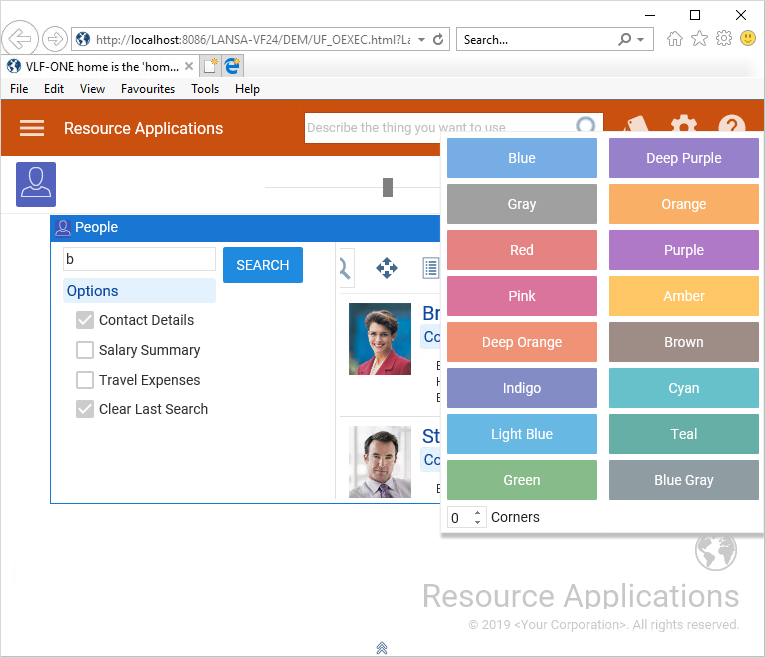Expand the address bar URL dropdown
The image size is (766, 658).
[421, 40]
